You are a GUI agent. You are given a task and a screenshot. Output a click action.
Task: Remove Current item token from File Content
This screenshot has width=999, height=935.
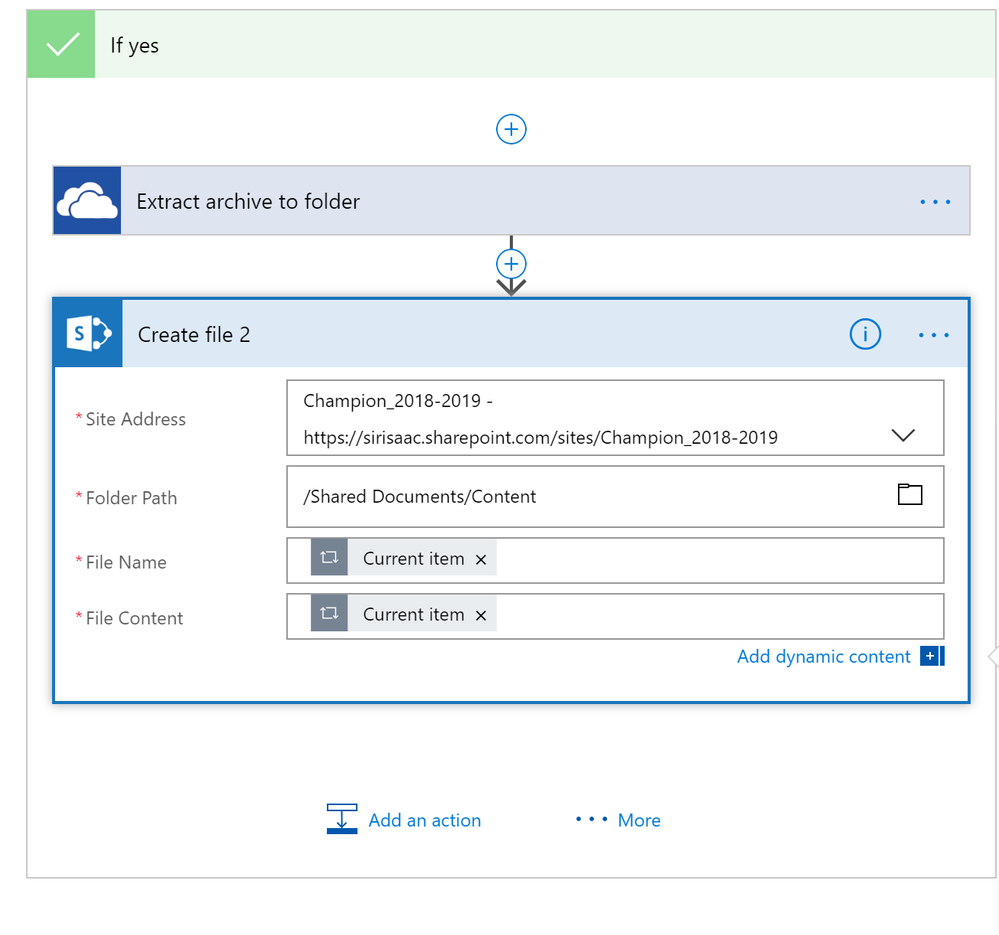point(481,615)
